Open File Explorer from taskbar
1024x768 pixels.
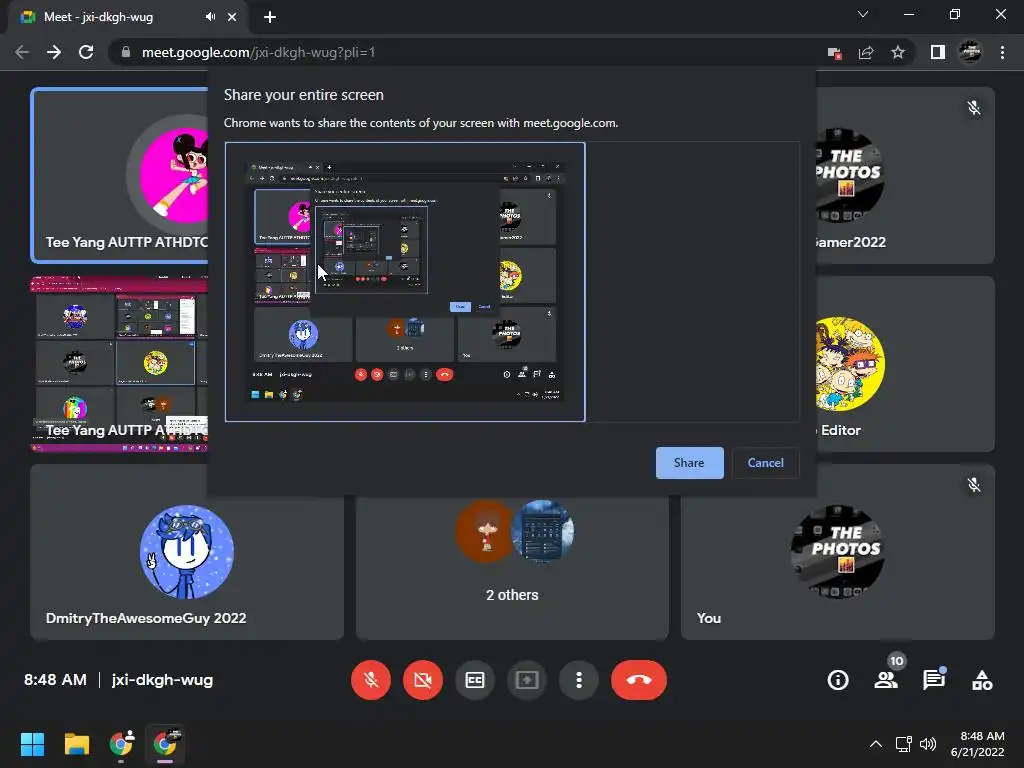tap(76, 744)
